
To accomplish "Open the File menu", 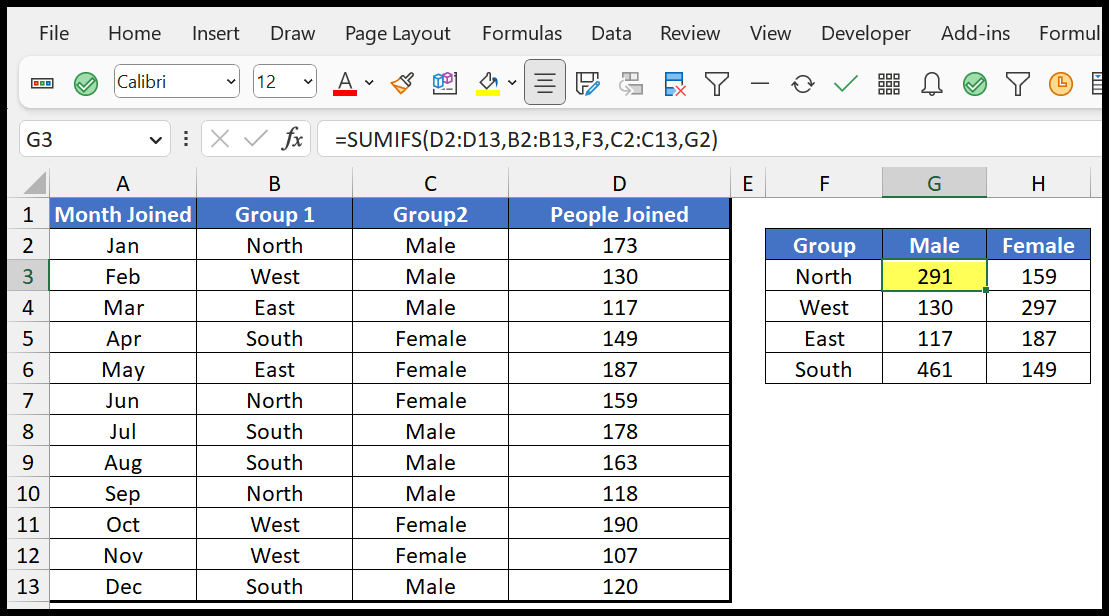I will click(x=54, y=33).
